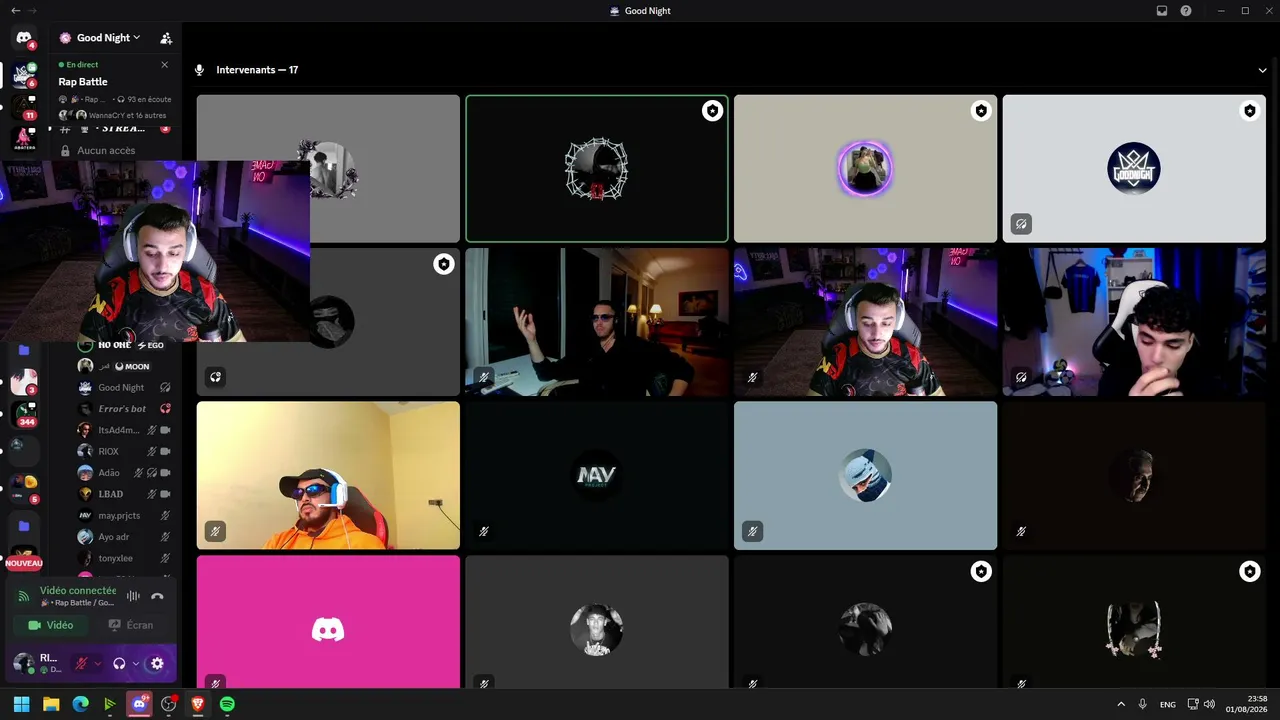Open the video tile of man in orange hoodie
The width and height of the screenshot is (1280, 720).
[x=328, y=476]
